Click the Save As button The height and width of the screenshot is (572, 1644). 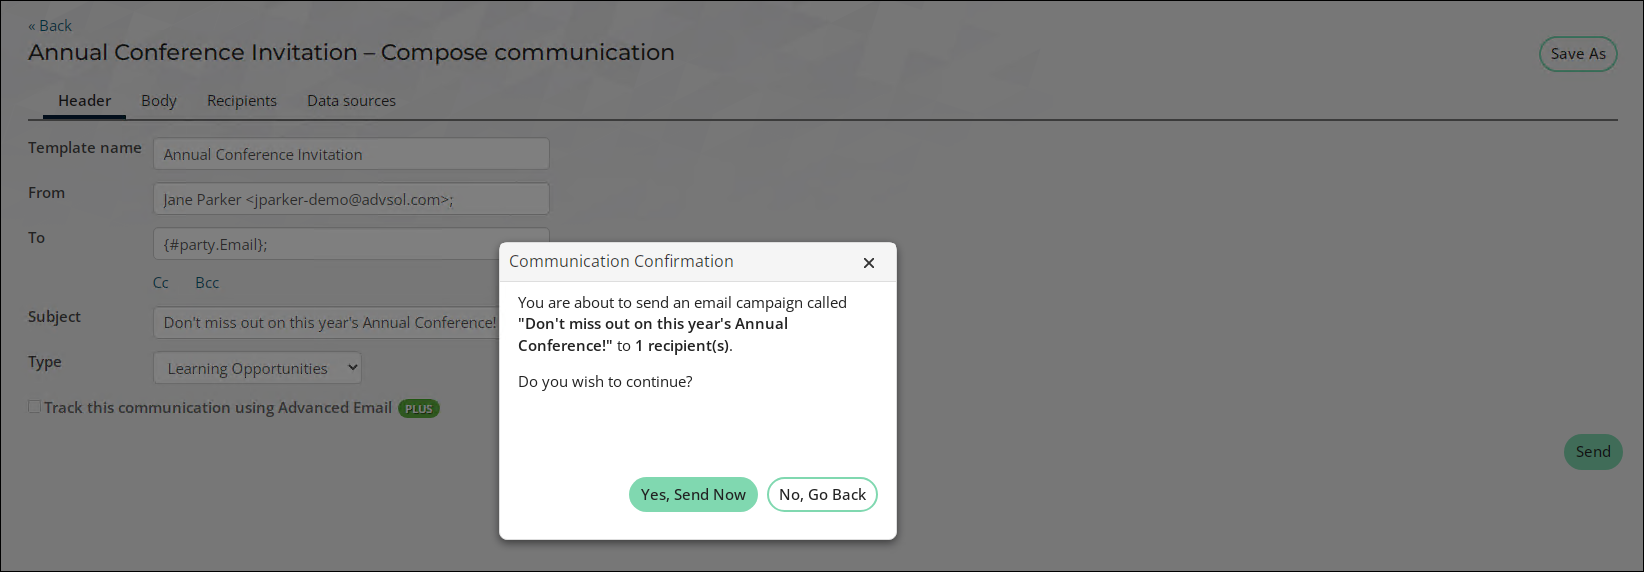click(1578, 54)
